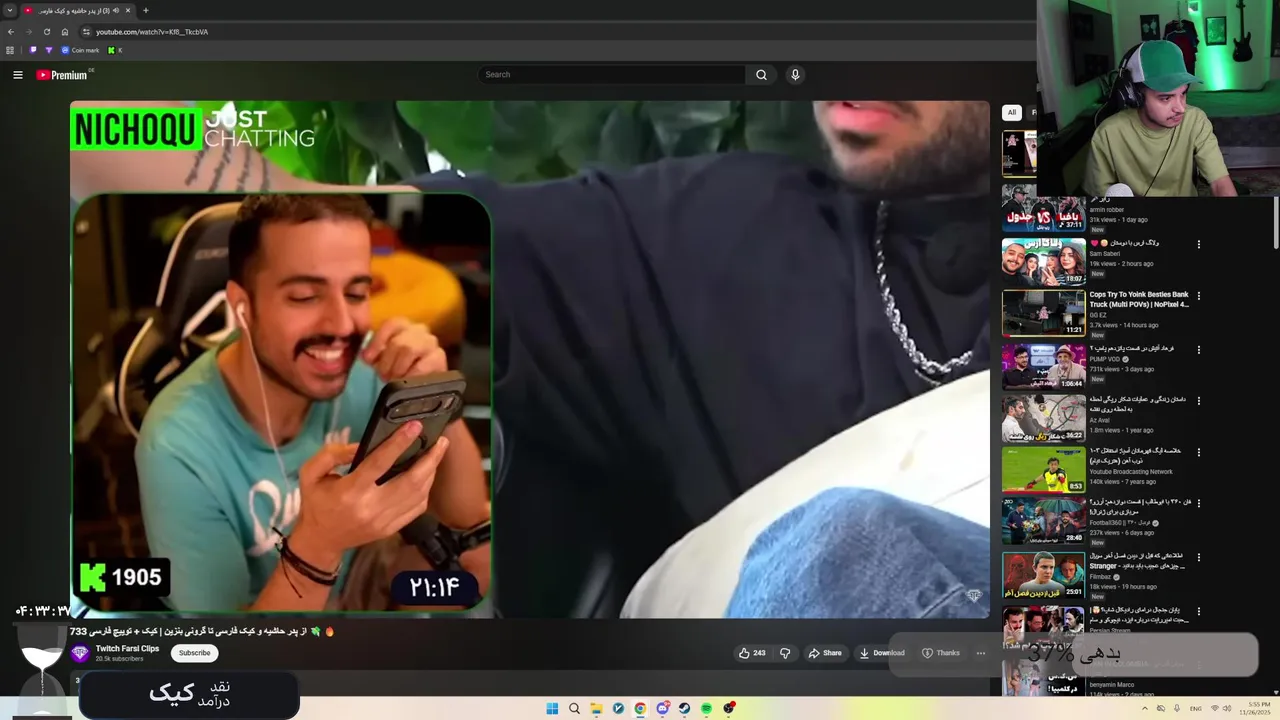Viewport: 1280px width, 720px height.
Task: Open taskbar search icon
Action: [x=574, y=708]
